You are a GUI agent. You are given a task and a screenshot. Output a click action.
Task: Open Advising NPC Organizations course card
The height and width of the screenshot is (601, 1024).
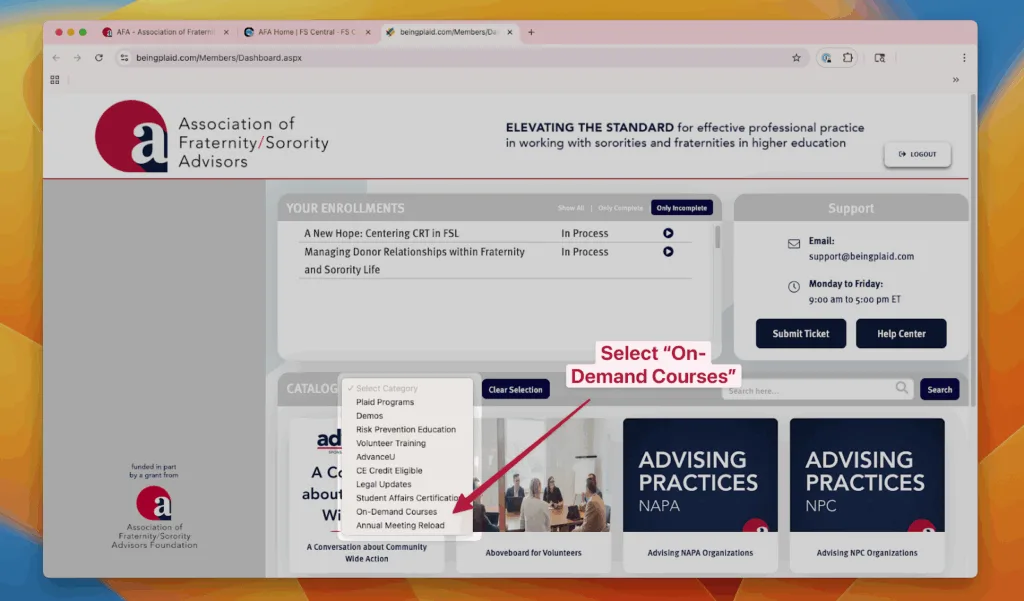pyautogui.click(x=867, y=494)
